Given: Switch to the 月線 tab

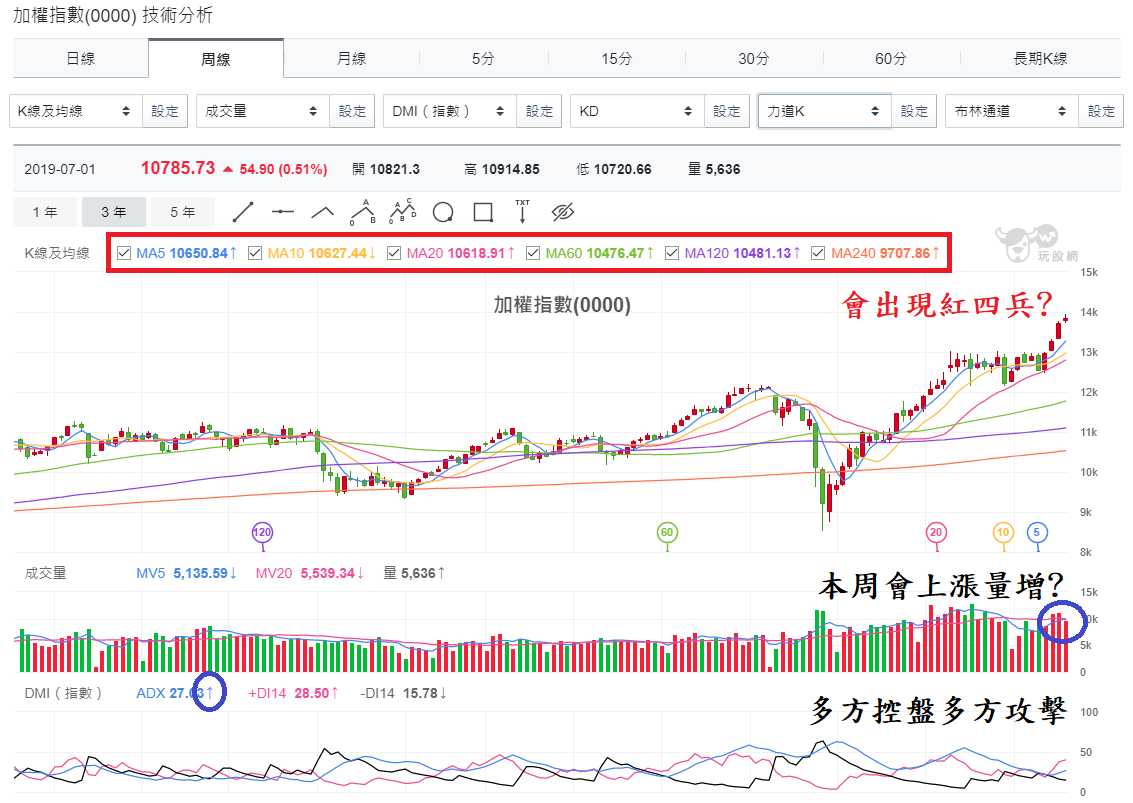Looking at the screenshot, I should (351, 59).
